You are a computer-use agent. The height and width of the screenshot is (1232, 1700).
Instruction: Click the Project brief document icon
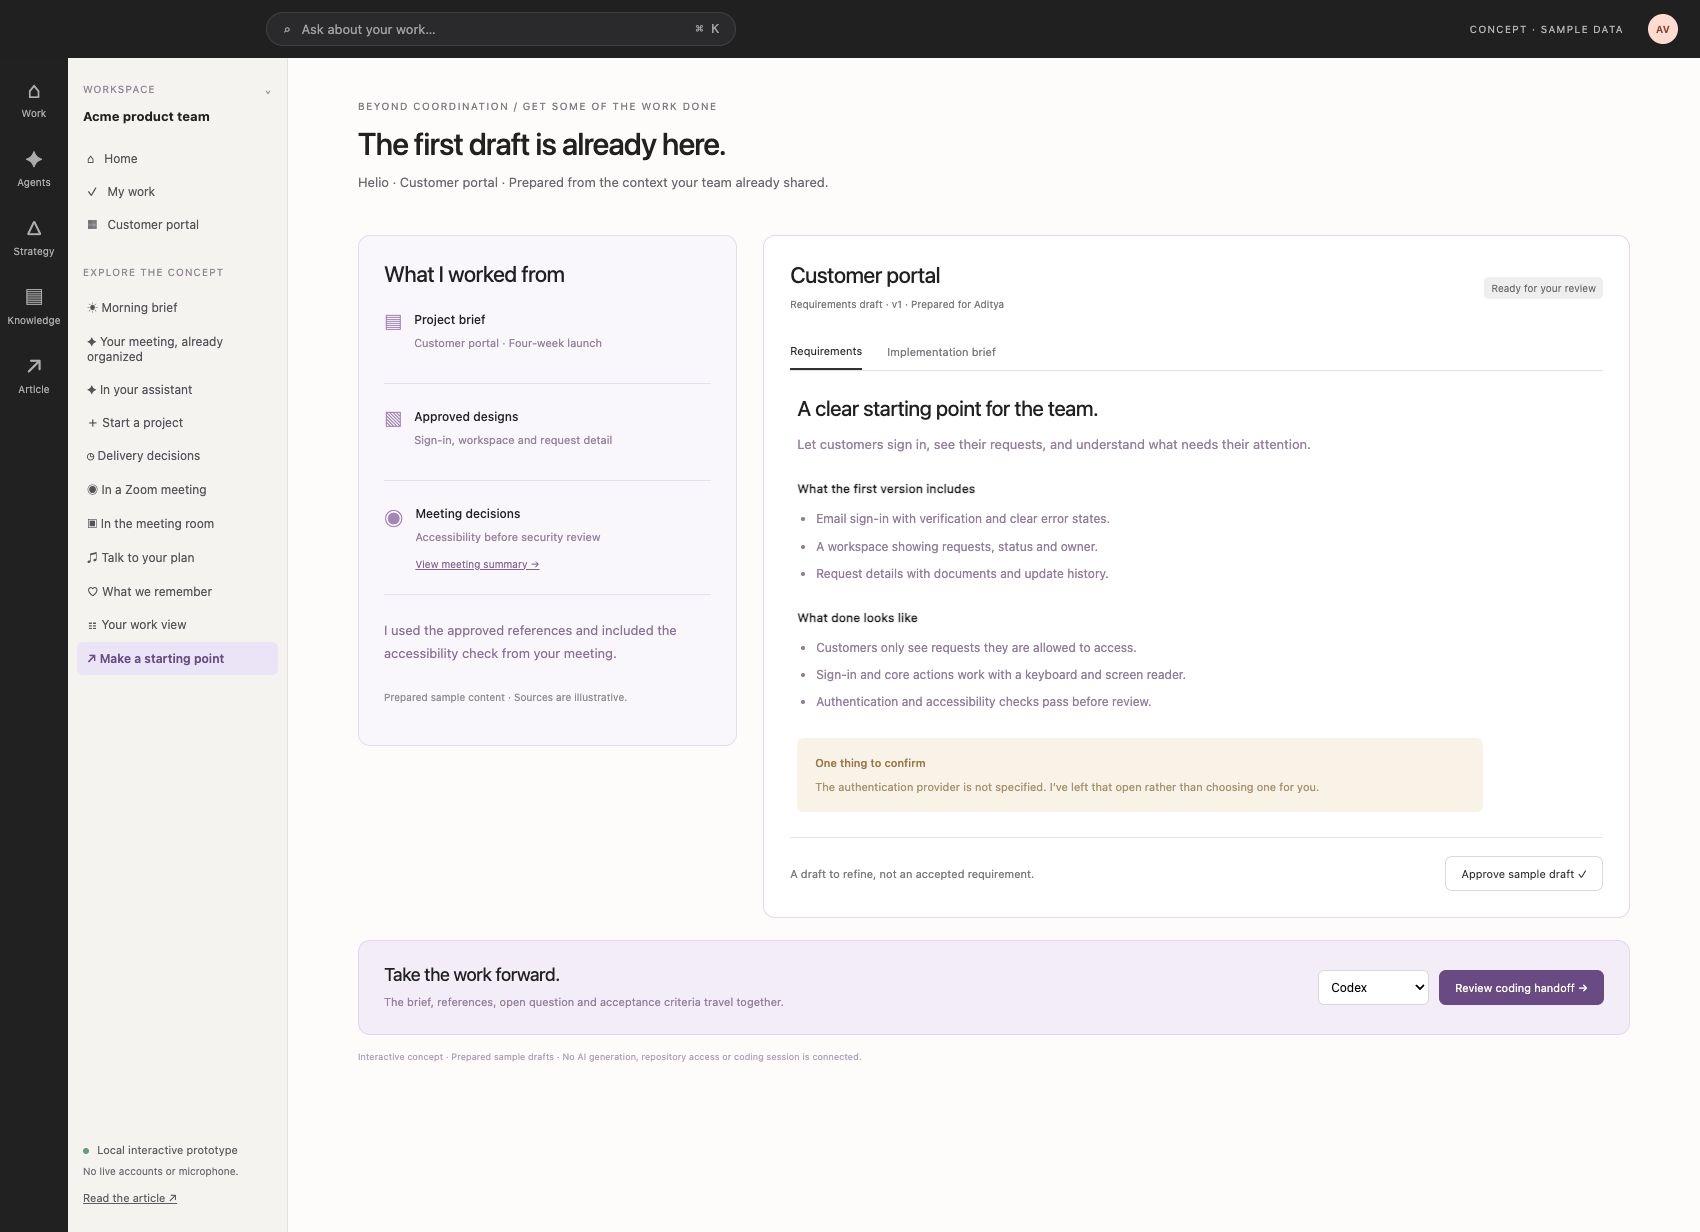pos(393,322)
